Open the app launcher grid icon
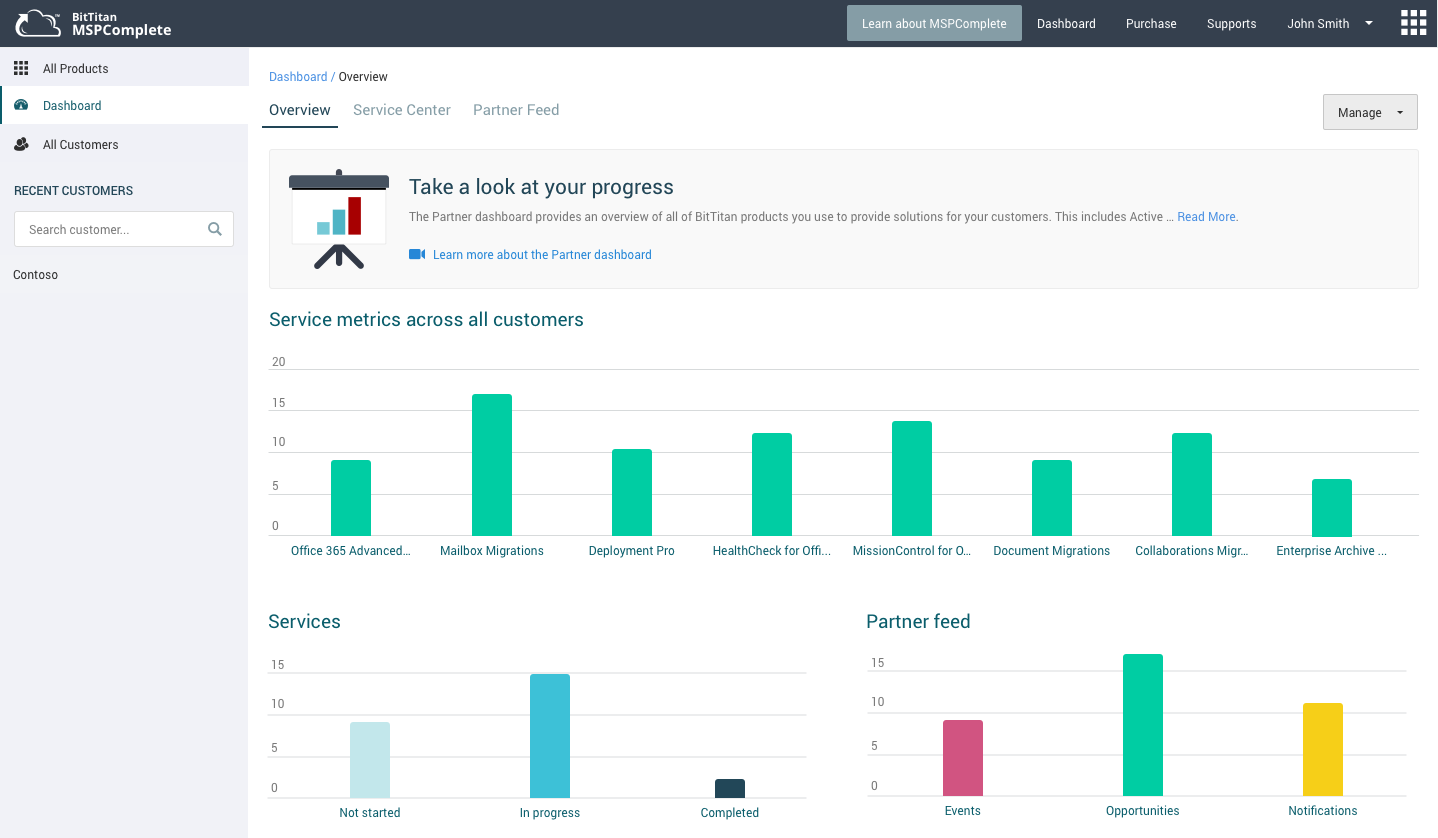The image size is (1438, 838). pos(1413,23)
